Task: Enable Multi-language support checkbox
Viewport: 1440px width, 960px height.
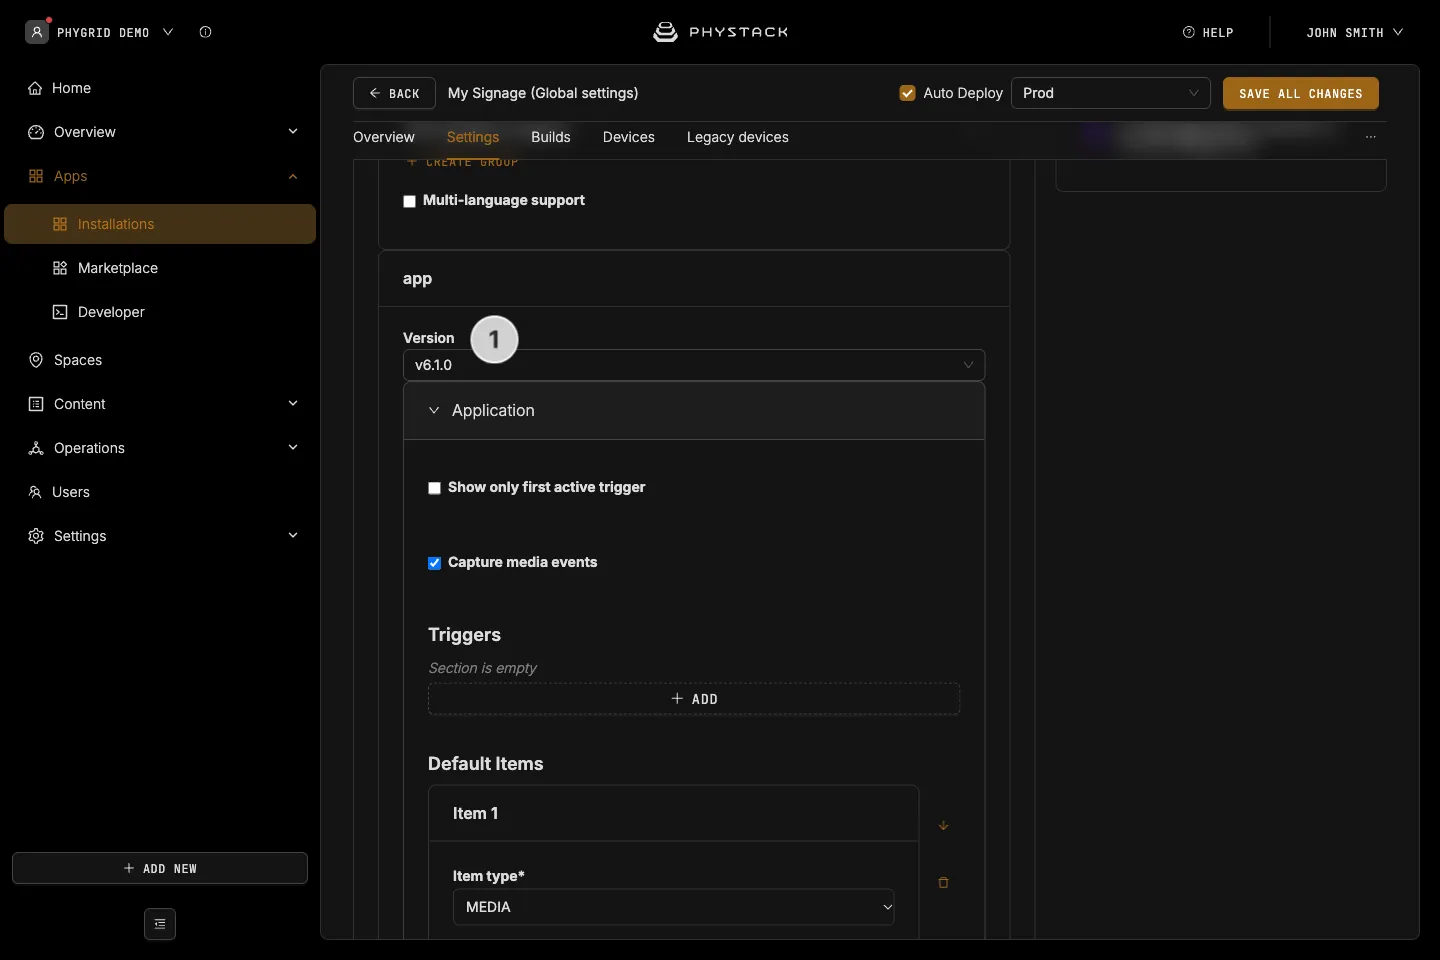Action: (409, 201)
